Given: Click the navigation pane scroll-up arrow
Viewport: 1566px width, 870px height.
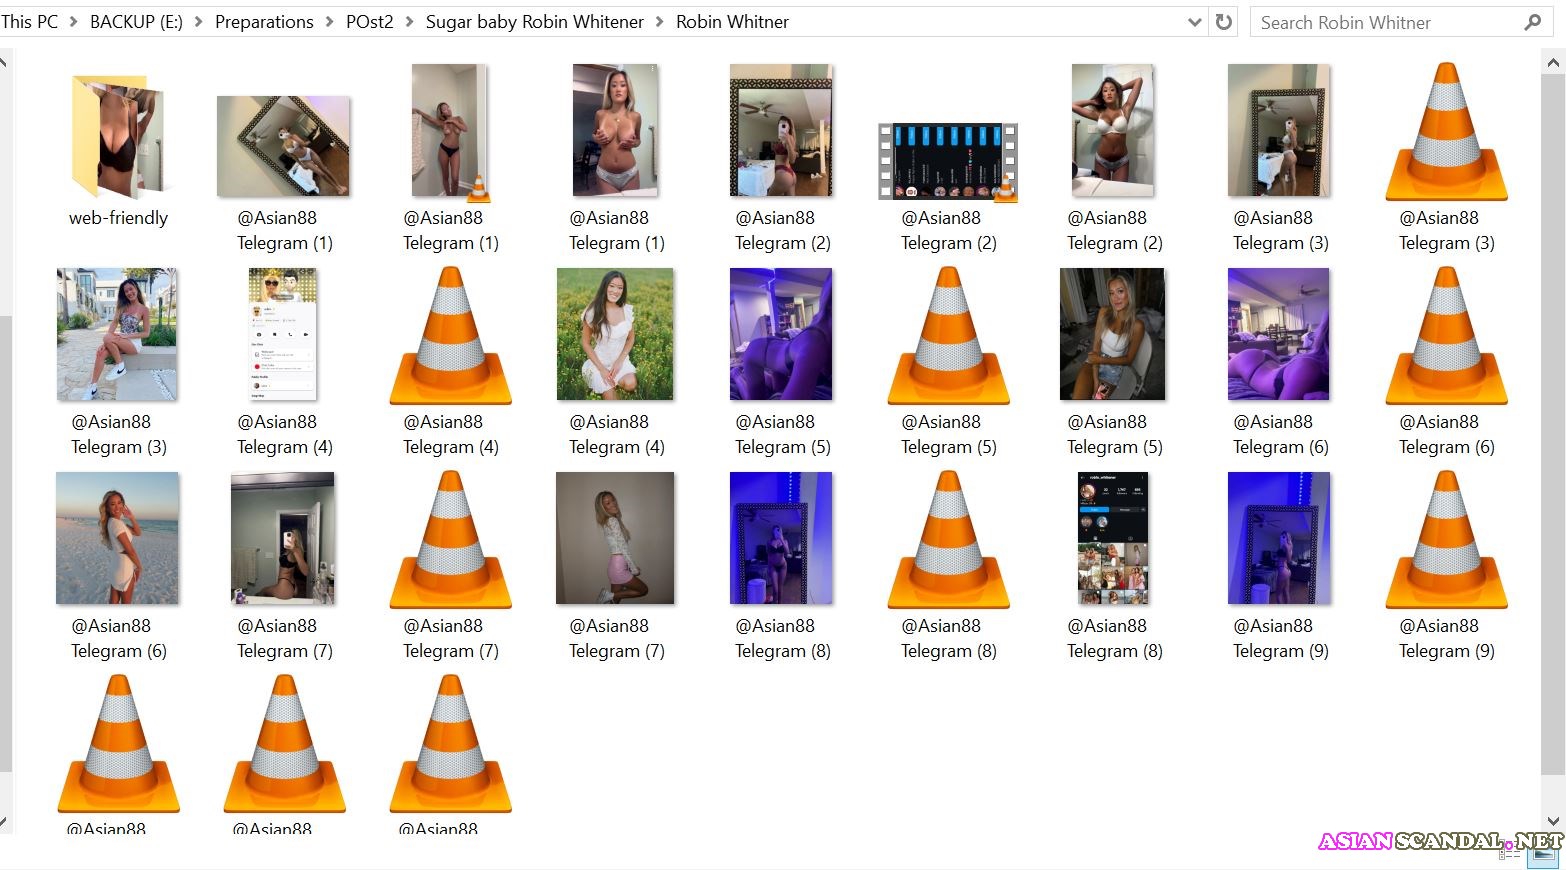Looking at the screenshot, I should tap(4, 62).
